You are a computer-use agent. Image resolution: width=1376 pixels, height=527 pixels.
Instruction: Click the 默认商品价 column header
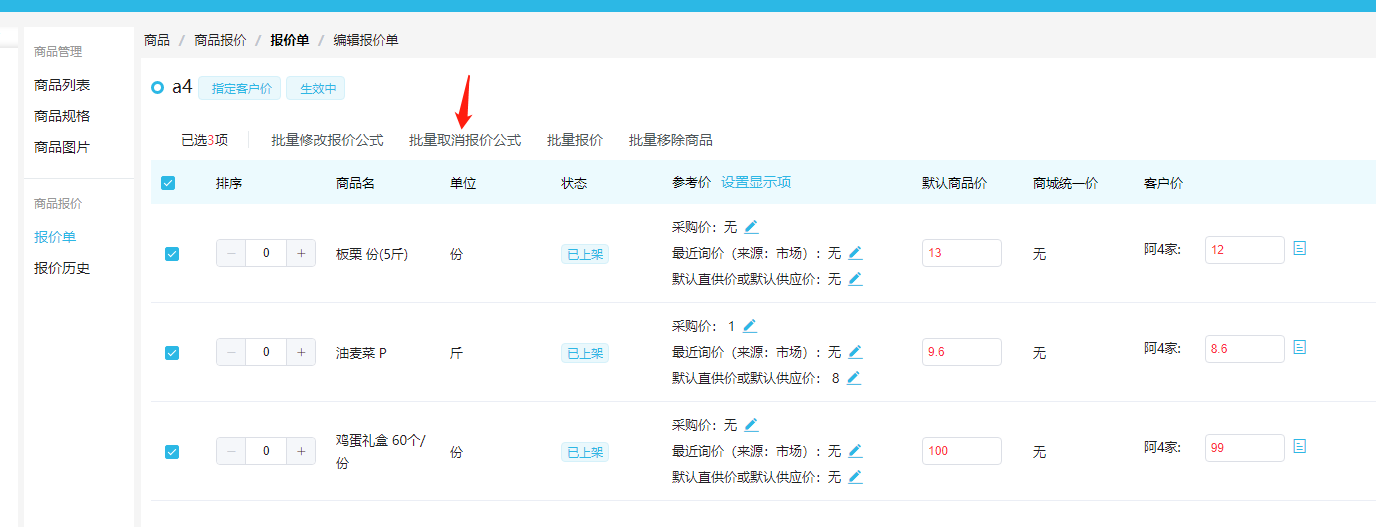(x=955, y=183)
